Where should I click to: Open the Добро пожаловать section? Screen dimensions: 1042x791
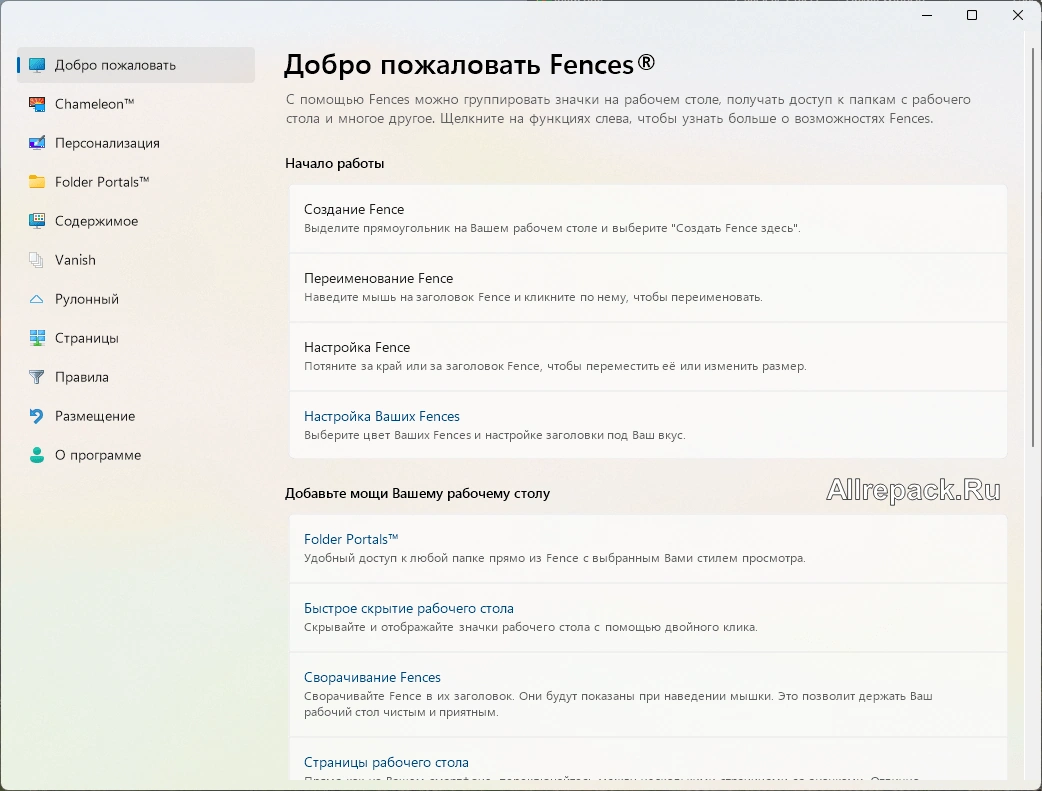point(136,65)
